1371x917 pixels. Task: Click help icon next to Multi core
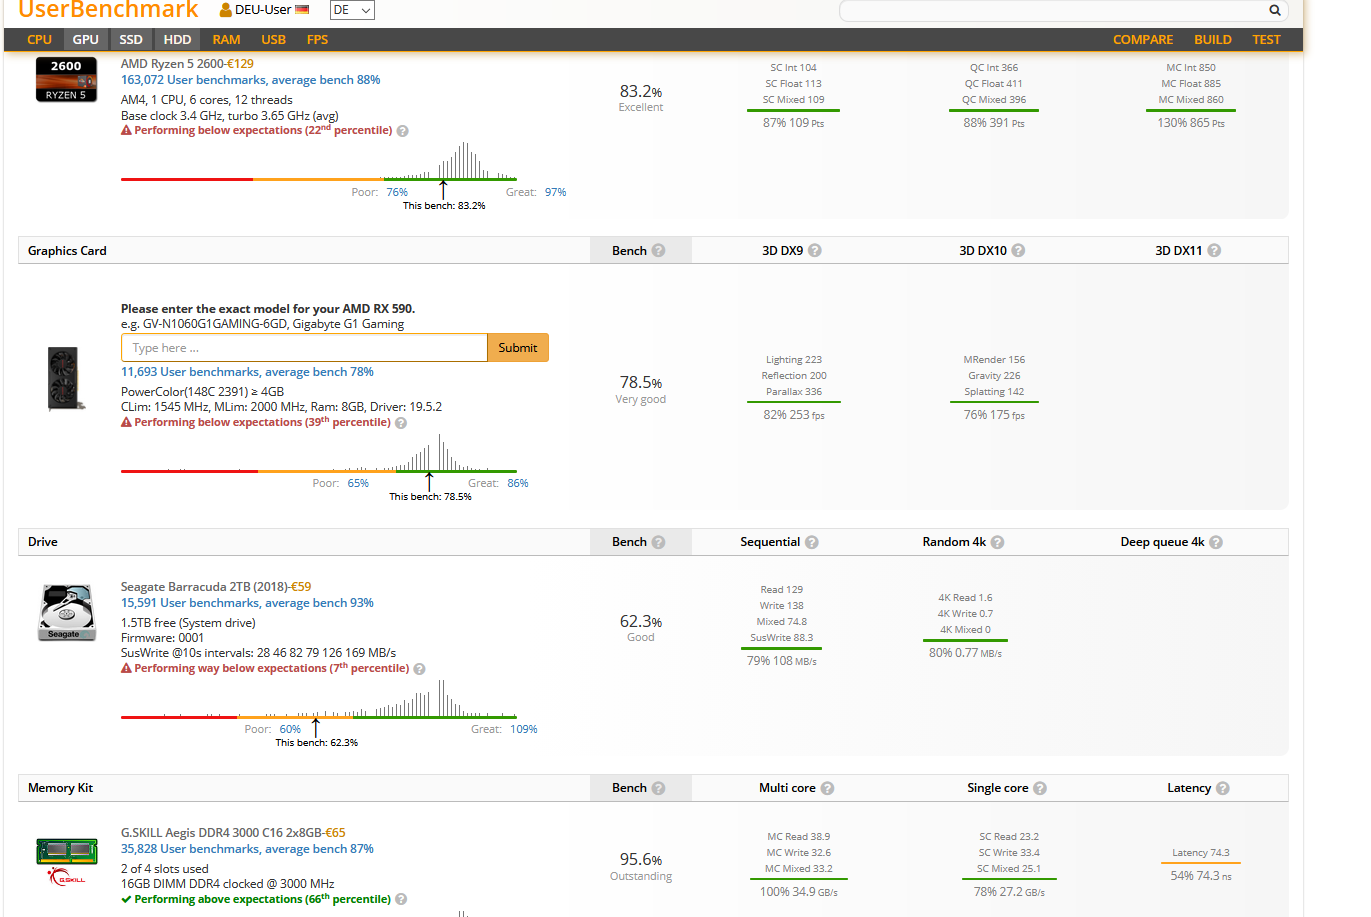(827, 788)
